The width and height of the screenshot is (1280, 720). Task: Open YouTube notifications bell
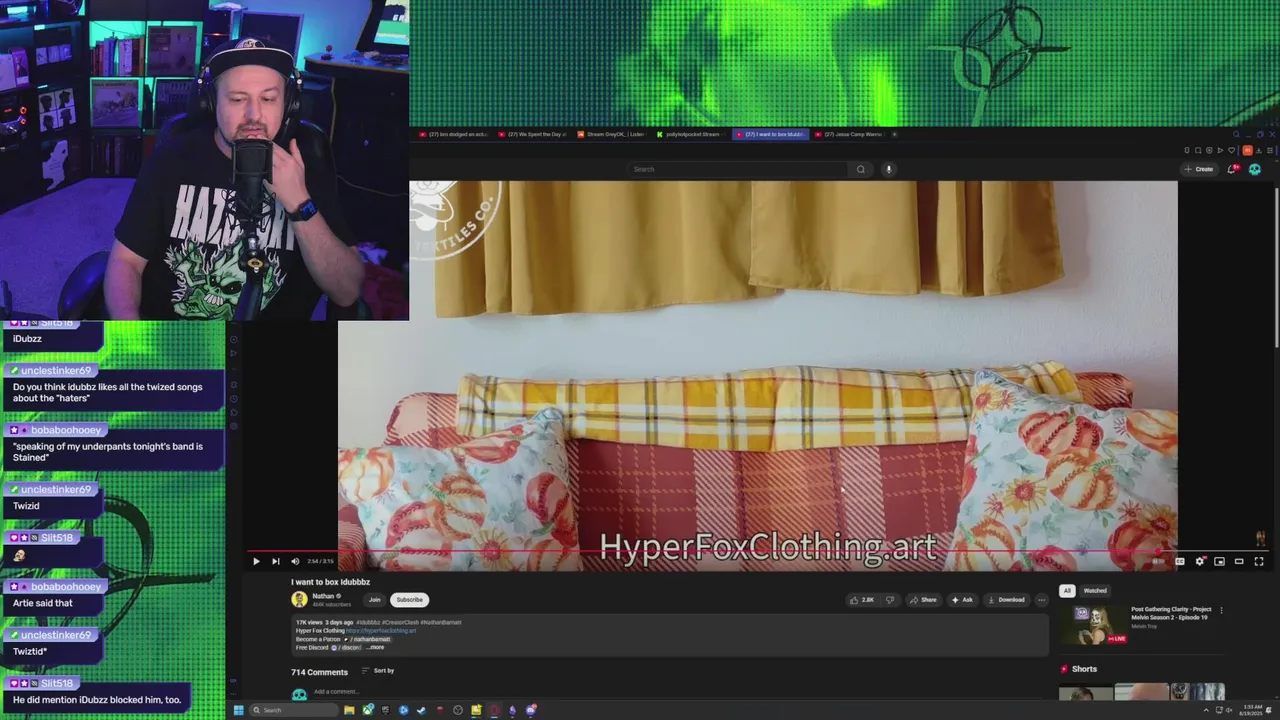point(1232,169)
